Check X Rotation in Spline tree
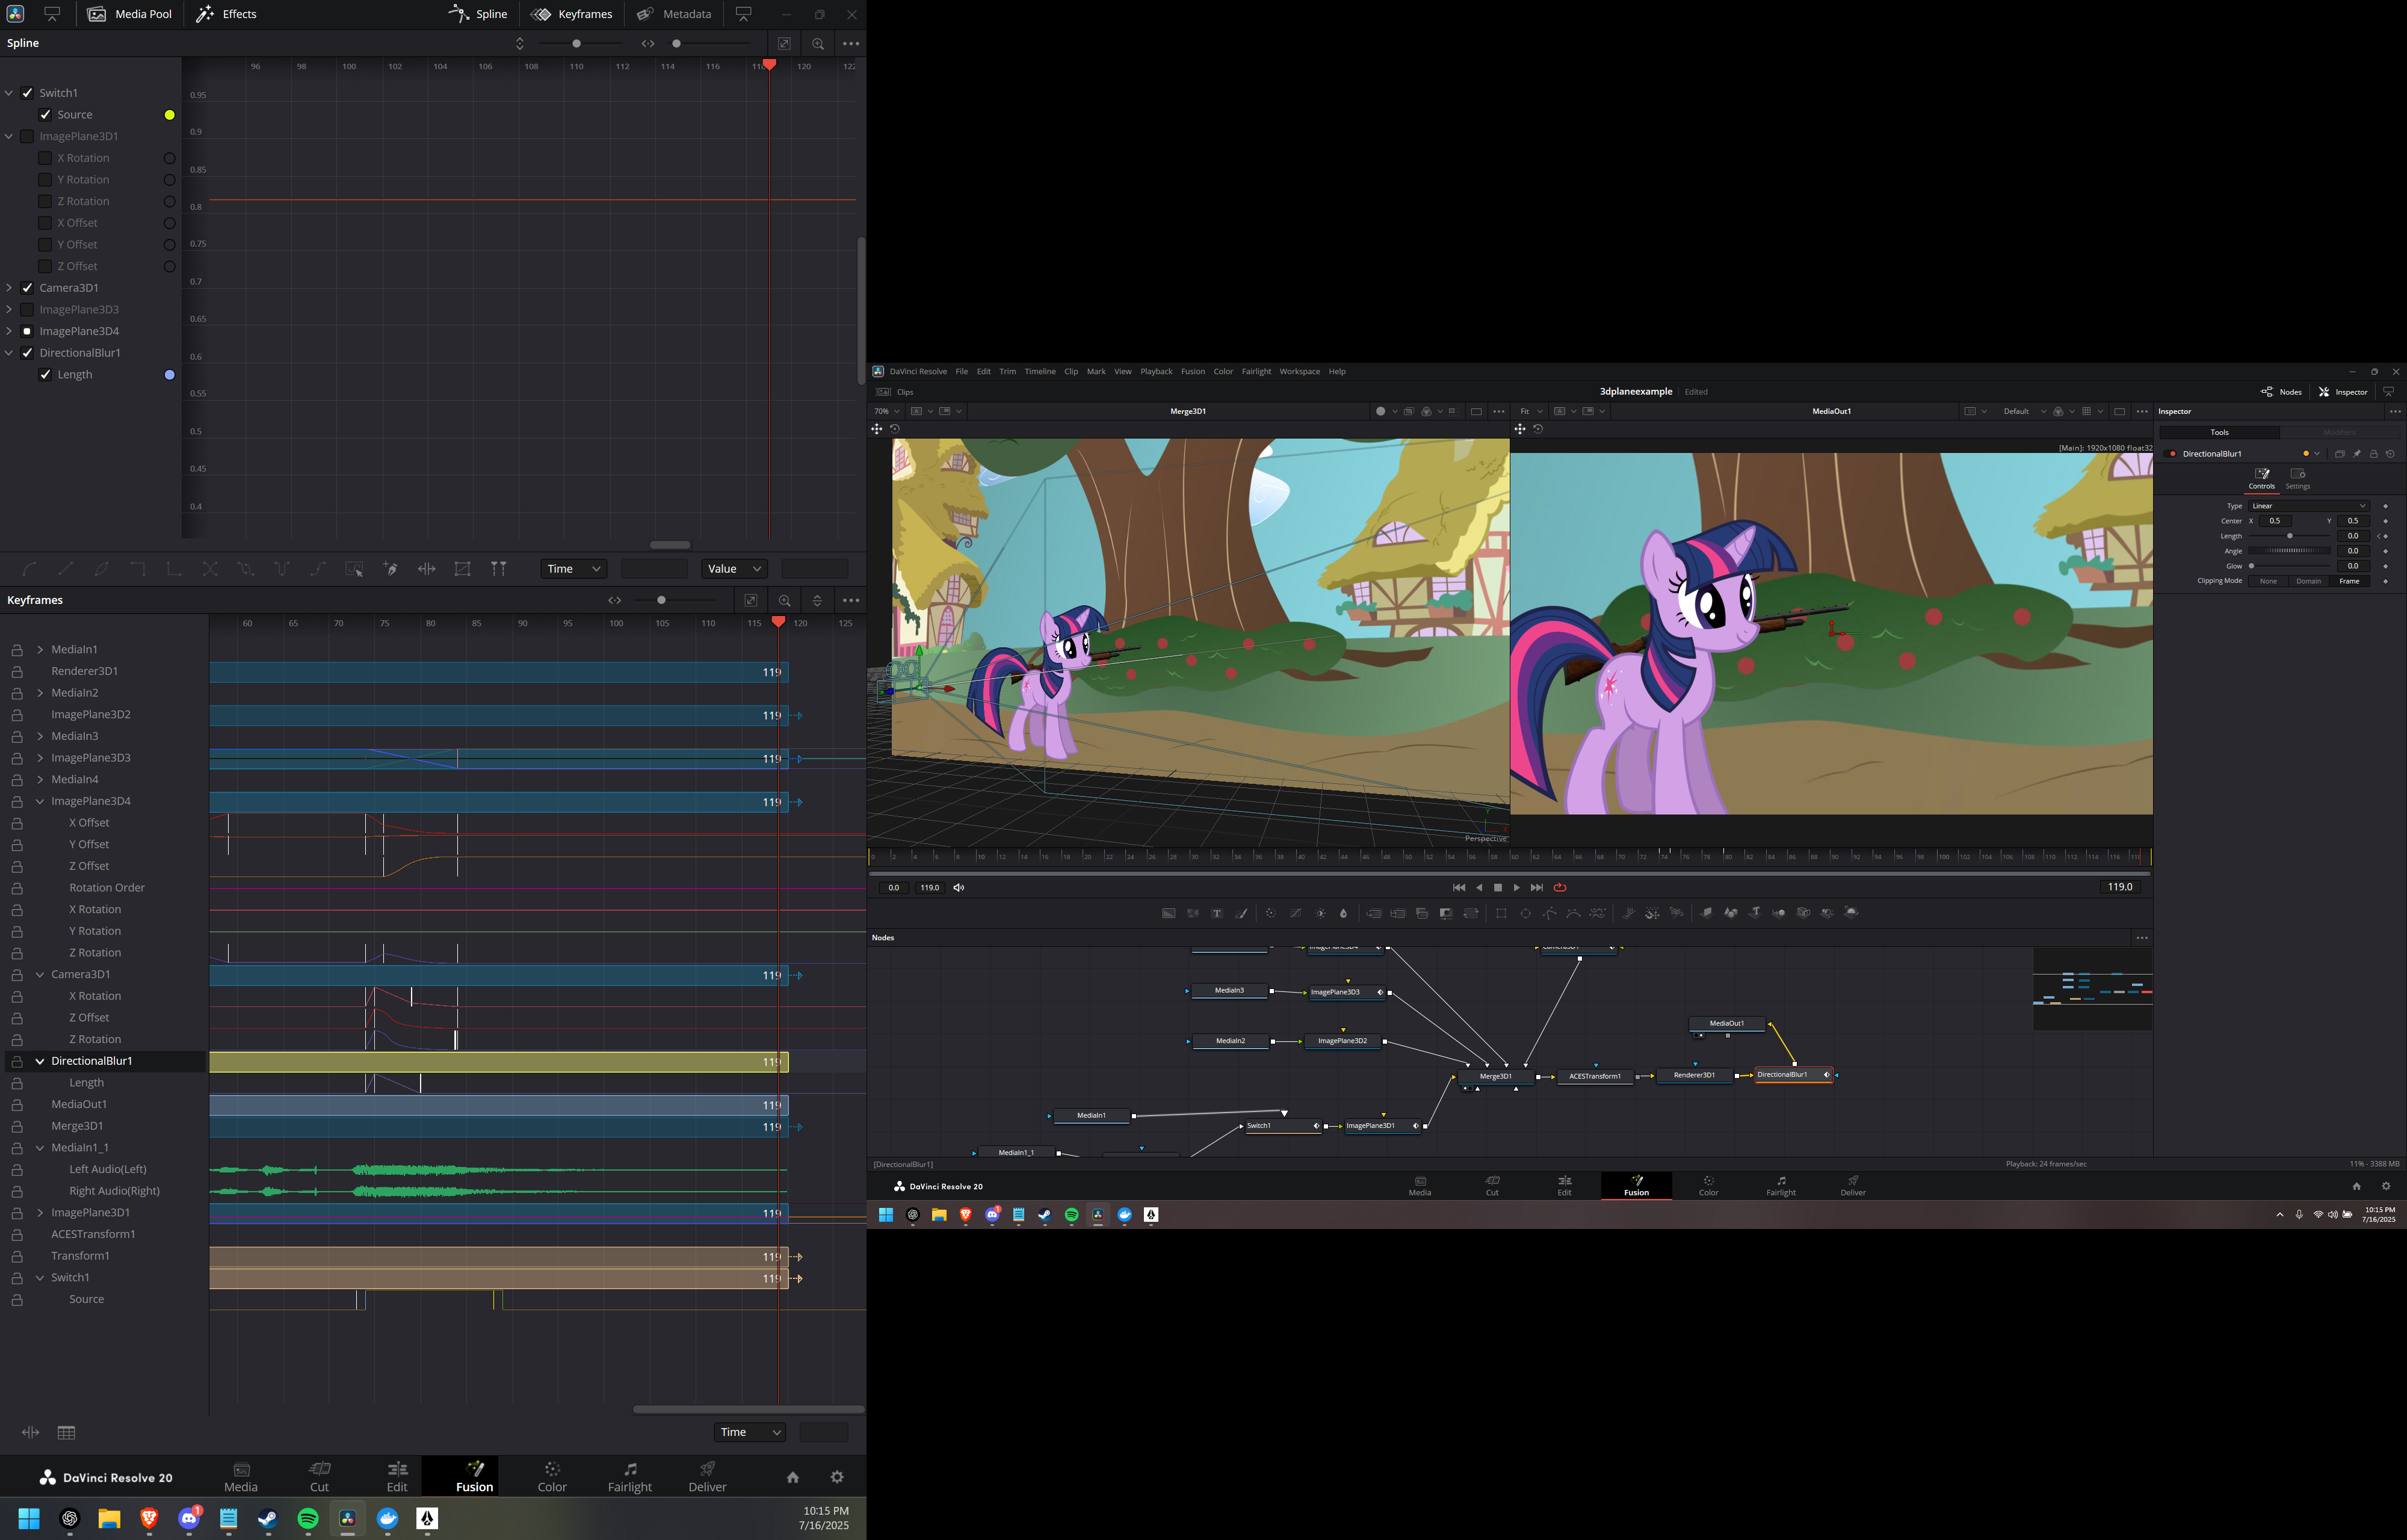The height and width of the screenshot is (1540, 2407). pyautogui.click(x=45, y=158)
